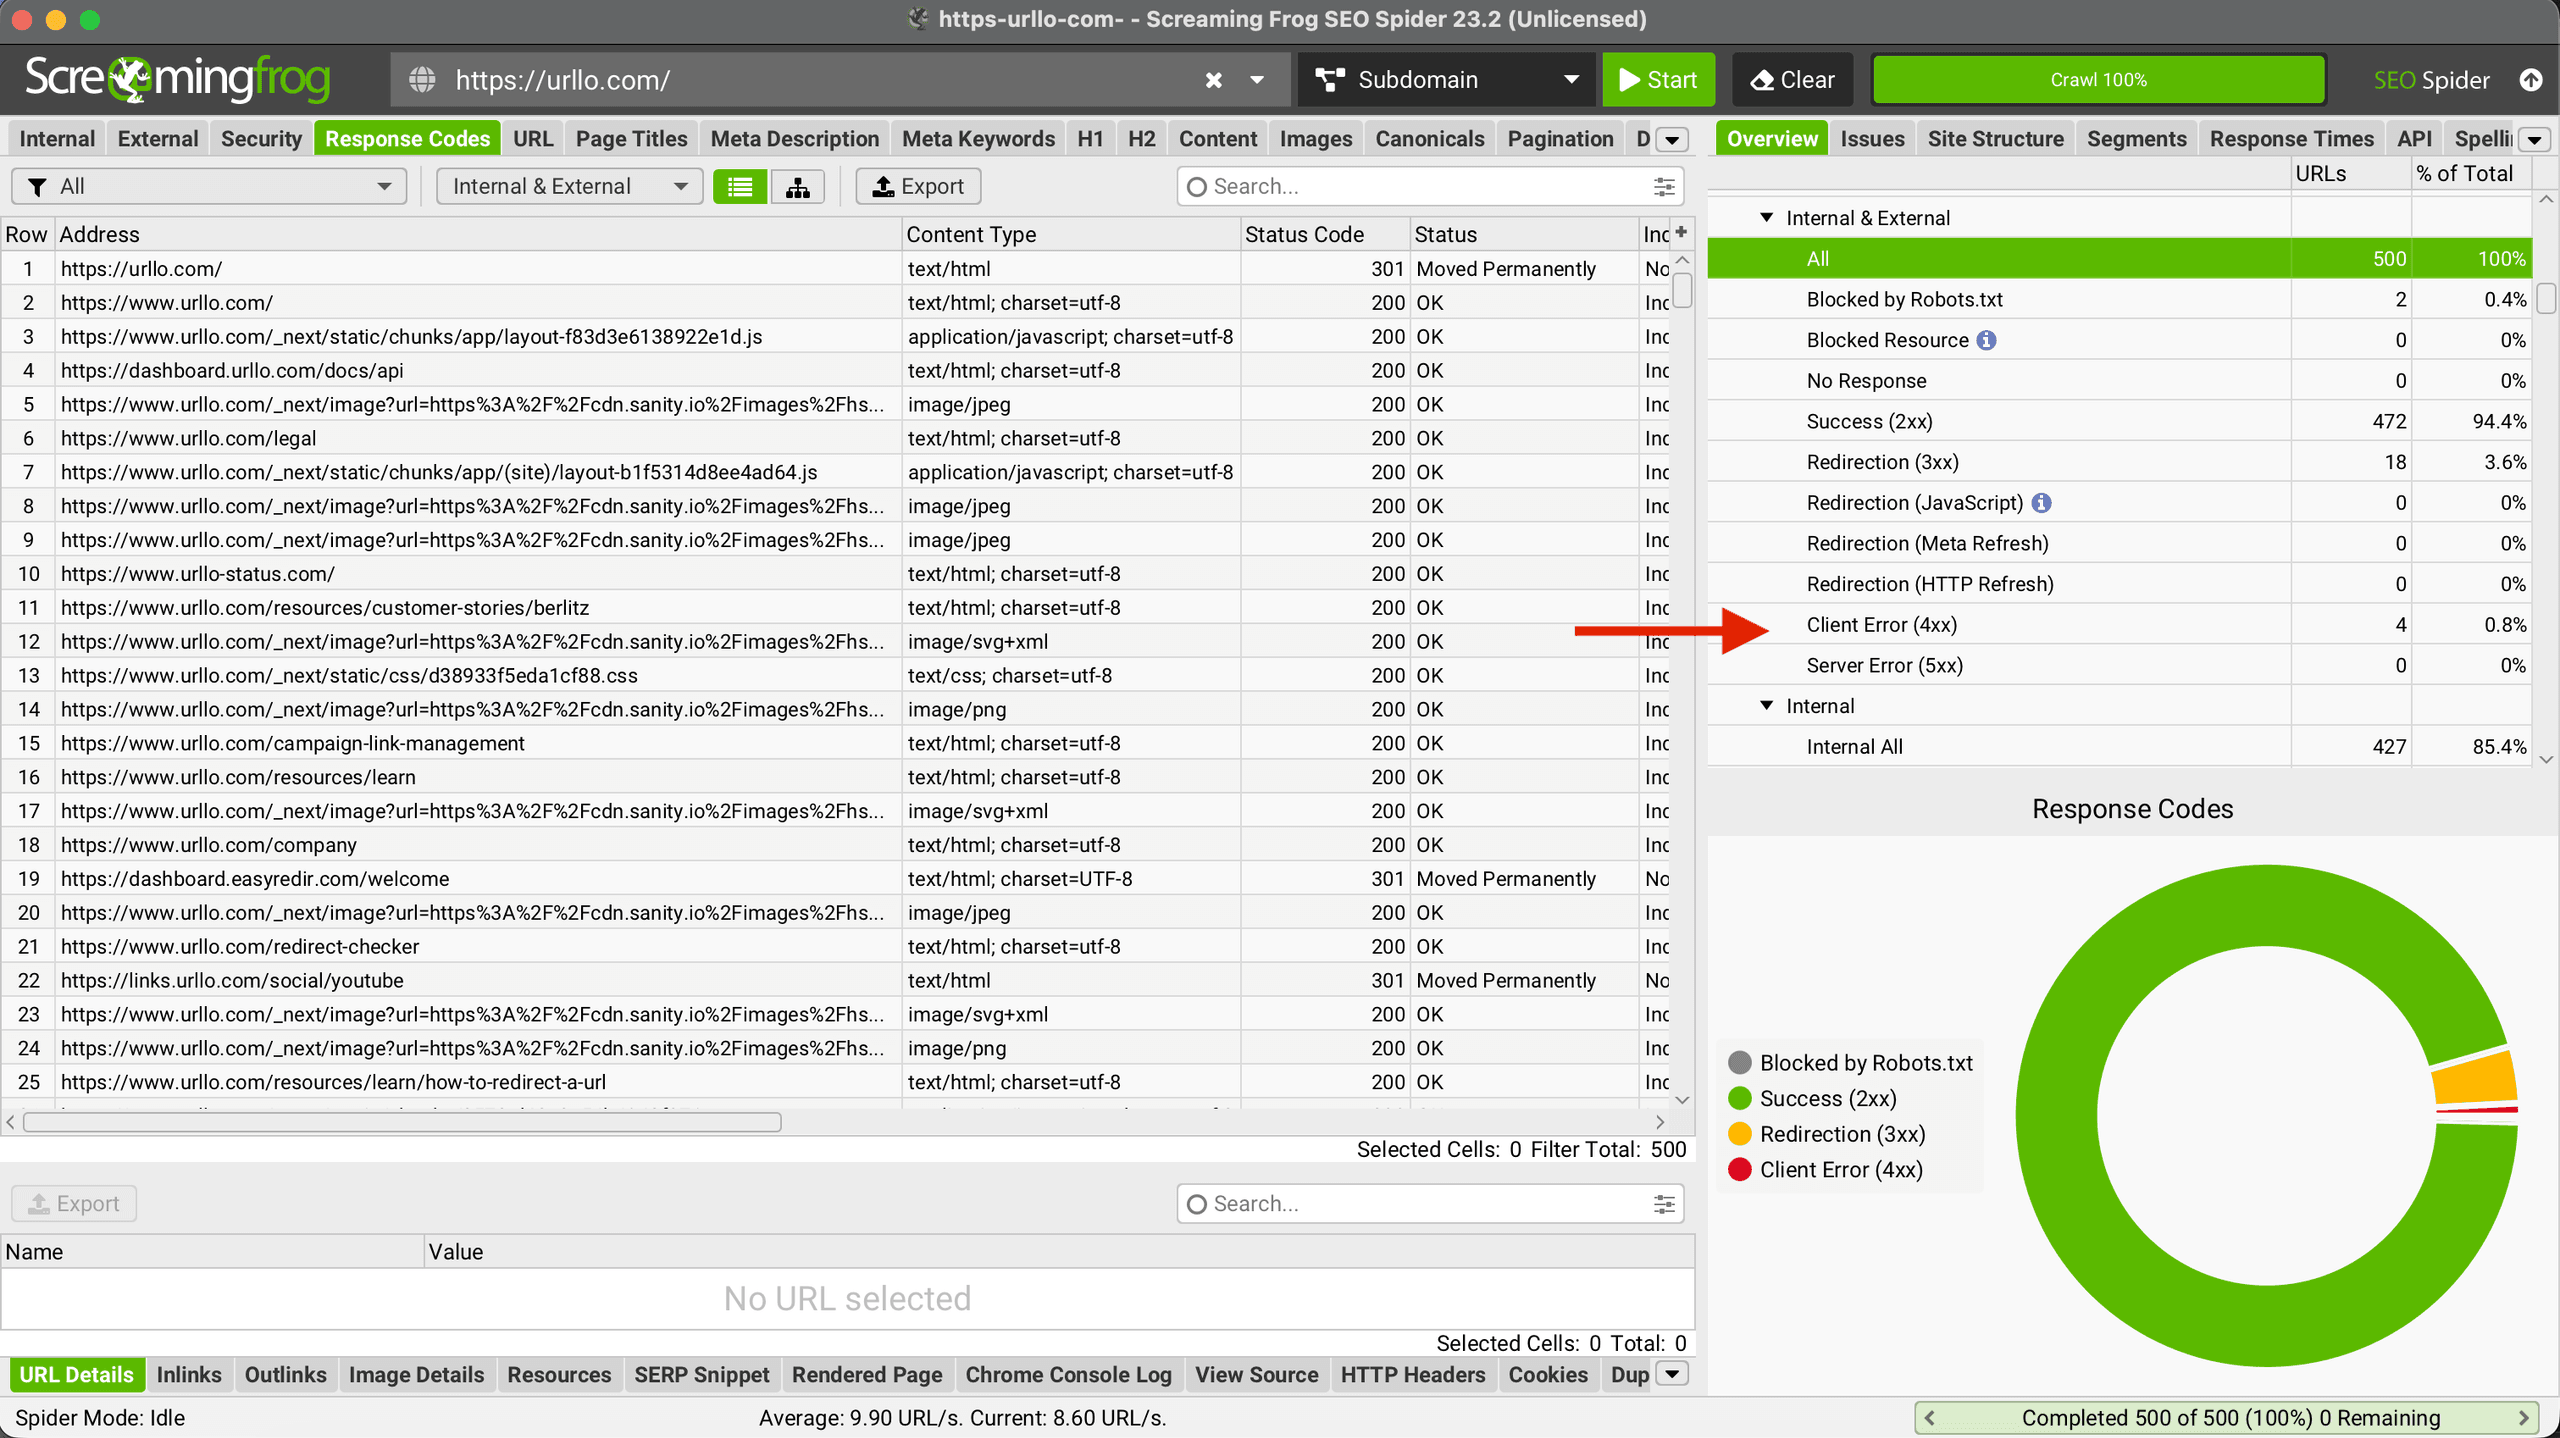The image size is (2560, 1438).
Task: Switch to tree view icon
Action: click(798, 187)
